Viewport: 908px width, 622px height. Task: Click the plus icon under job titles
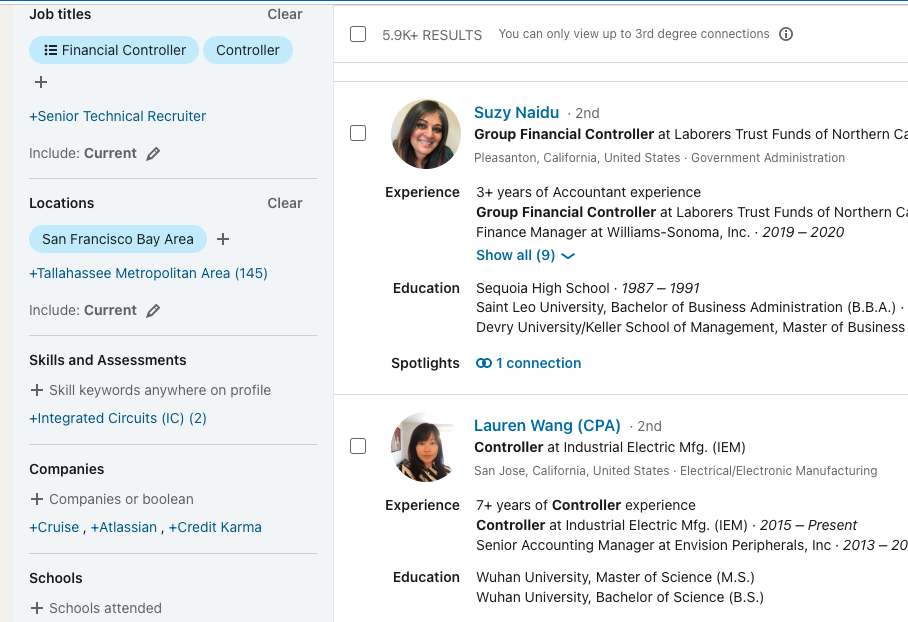point(41,82)
